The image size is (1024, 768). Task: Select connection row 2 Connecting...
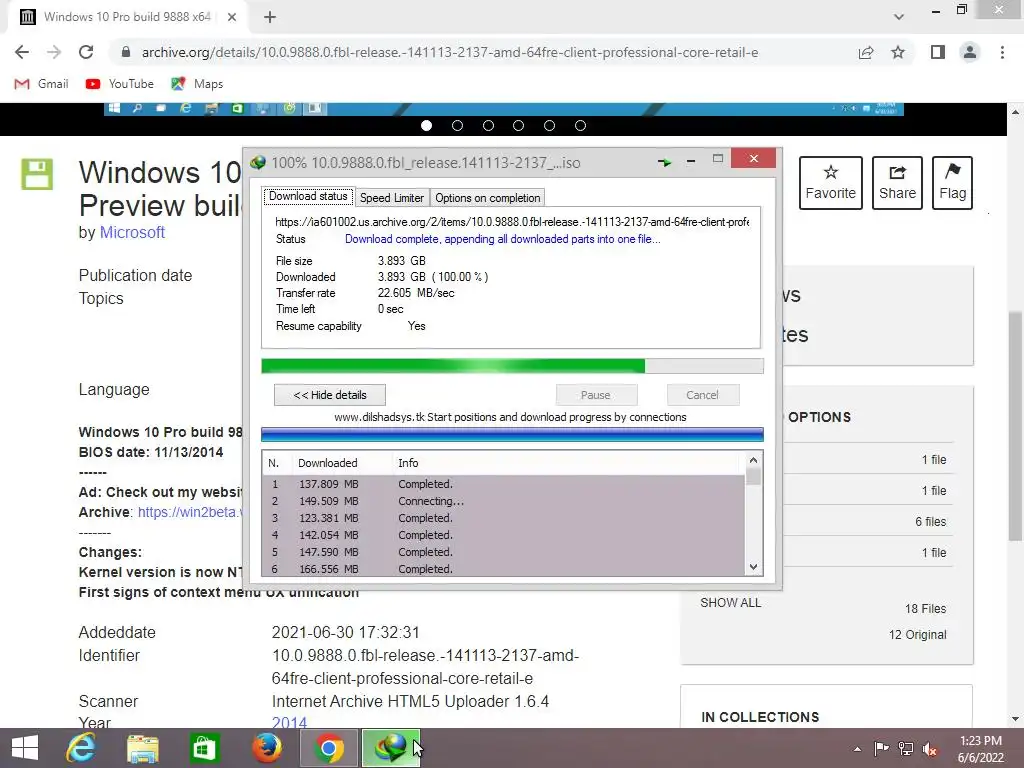pyautogui.click(x=504, y=501)
